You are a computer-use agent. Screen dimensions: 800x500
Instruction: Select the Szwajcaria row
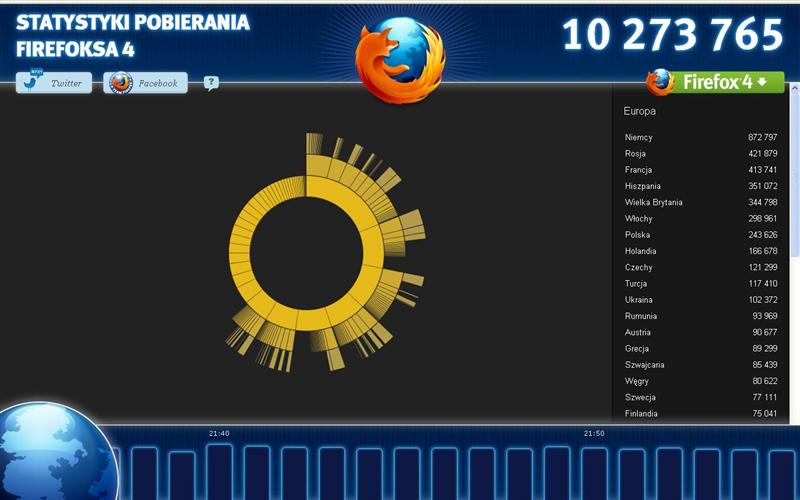pyautogui.click(x=701, y=365)
